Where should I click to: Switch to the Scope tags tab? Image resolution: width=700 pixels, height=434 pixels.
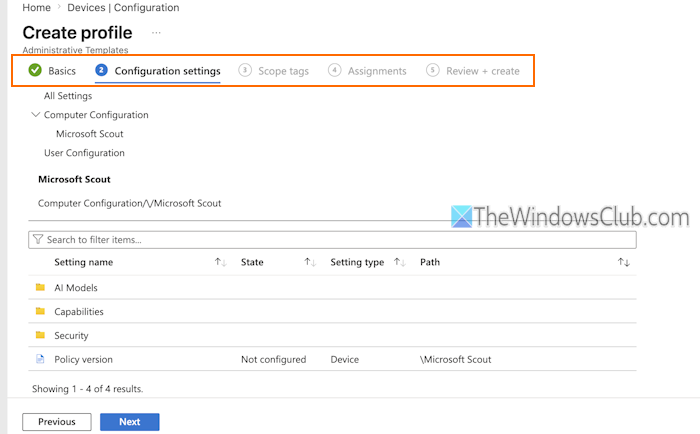283,71
